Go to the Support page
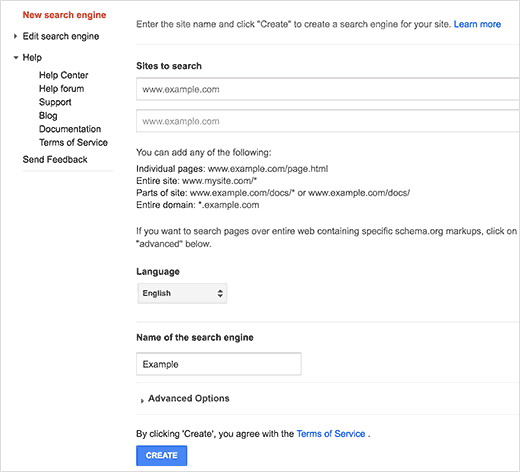520x472 pixels. point(55,102)
